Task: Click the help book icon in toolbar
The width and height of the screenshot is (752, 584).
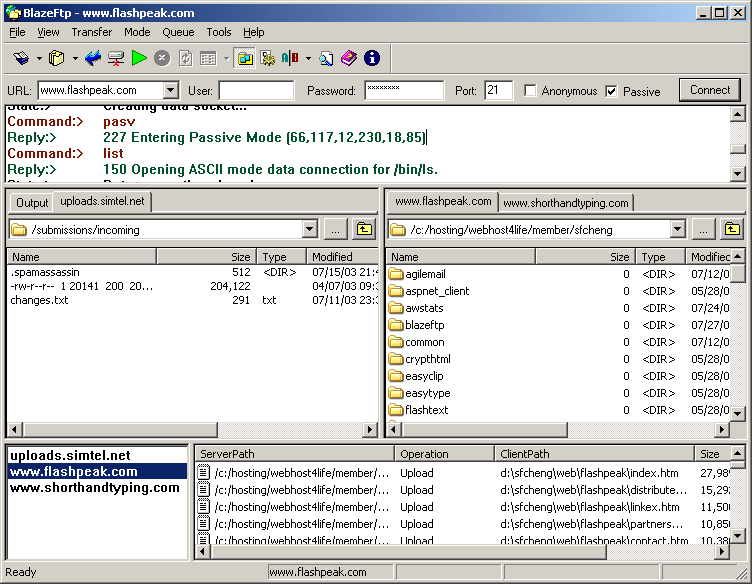Action: (x=348, y=59)
